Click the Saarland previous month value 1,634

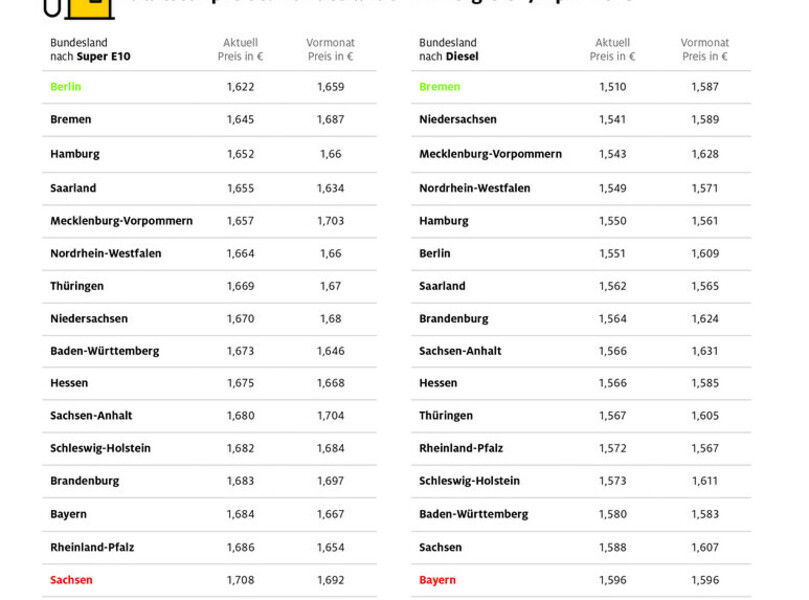(330, 188)
